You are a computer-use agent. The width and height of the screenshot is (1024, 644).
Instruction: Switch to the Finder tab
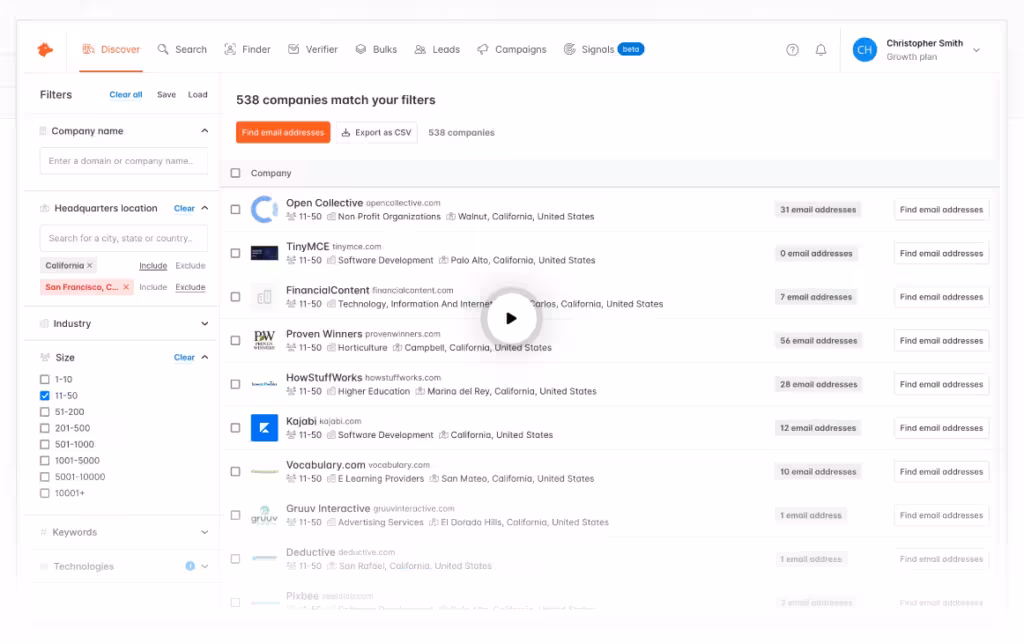247,49
